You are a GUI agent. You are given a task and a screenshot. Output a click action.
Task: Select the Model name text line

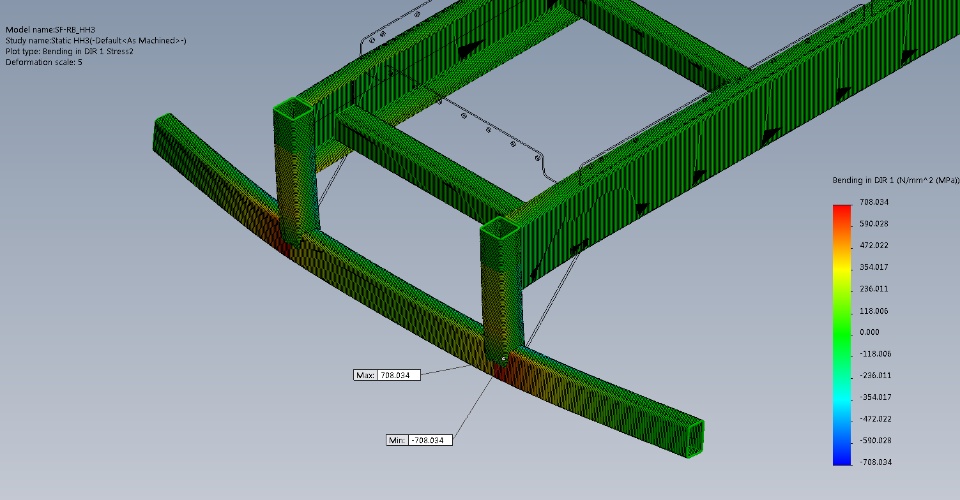click(x=50, y=29)
